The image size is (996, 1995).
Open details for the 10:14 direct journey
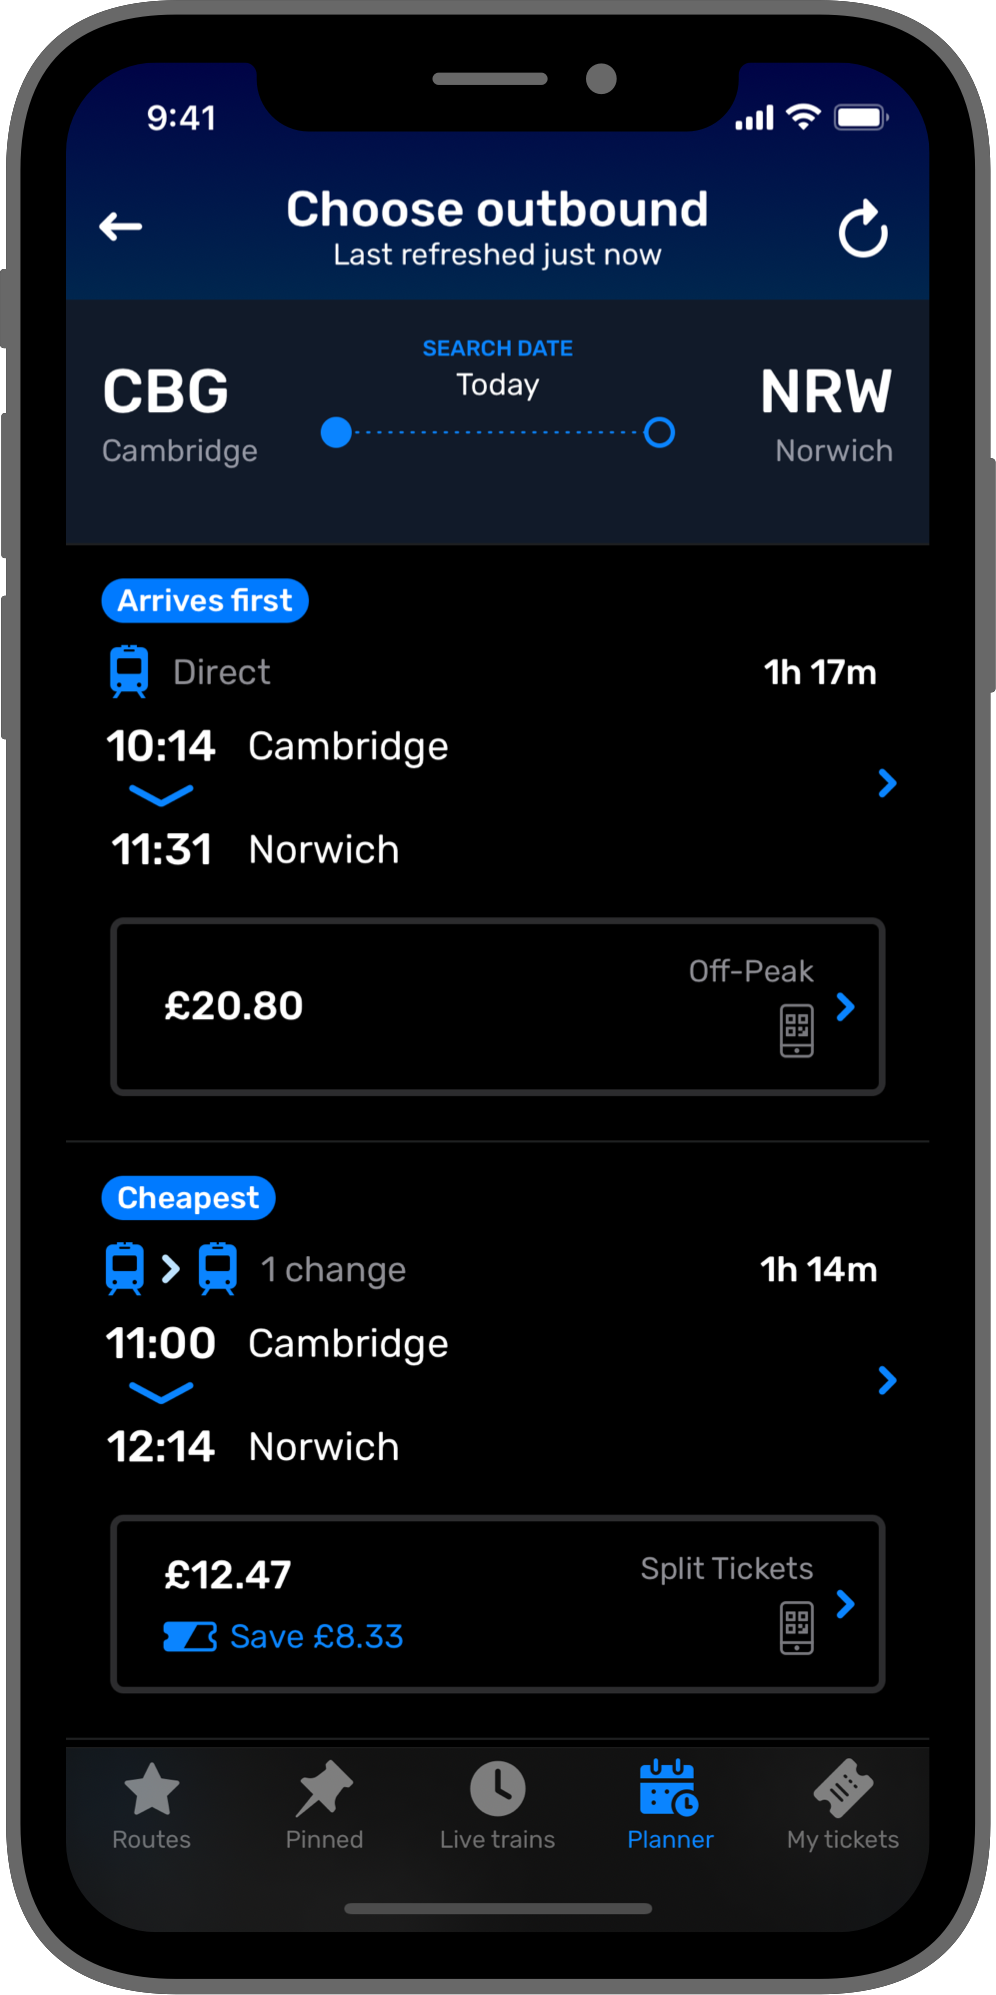click(x=886, y=783)
